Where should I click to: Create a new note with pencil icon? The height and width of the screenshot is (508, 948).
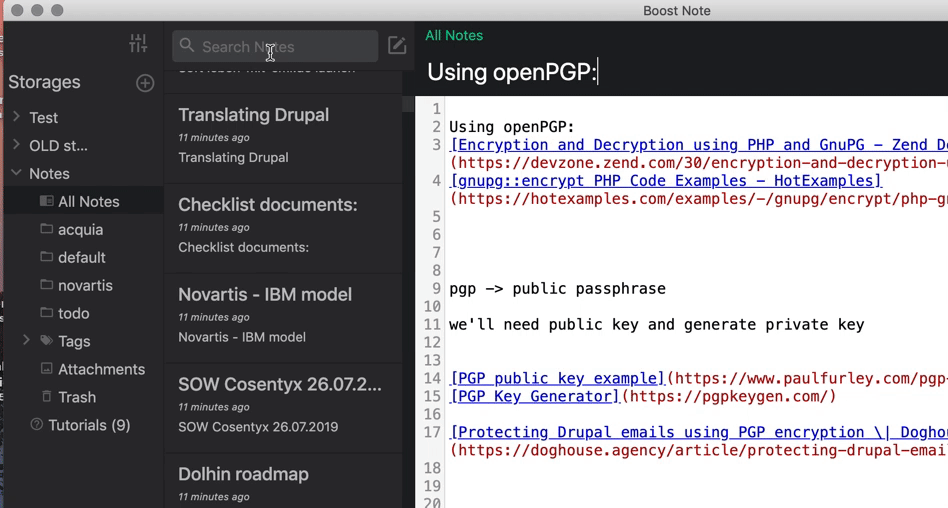click(x=397, y=45)
